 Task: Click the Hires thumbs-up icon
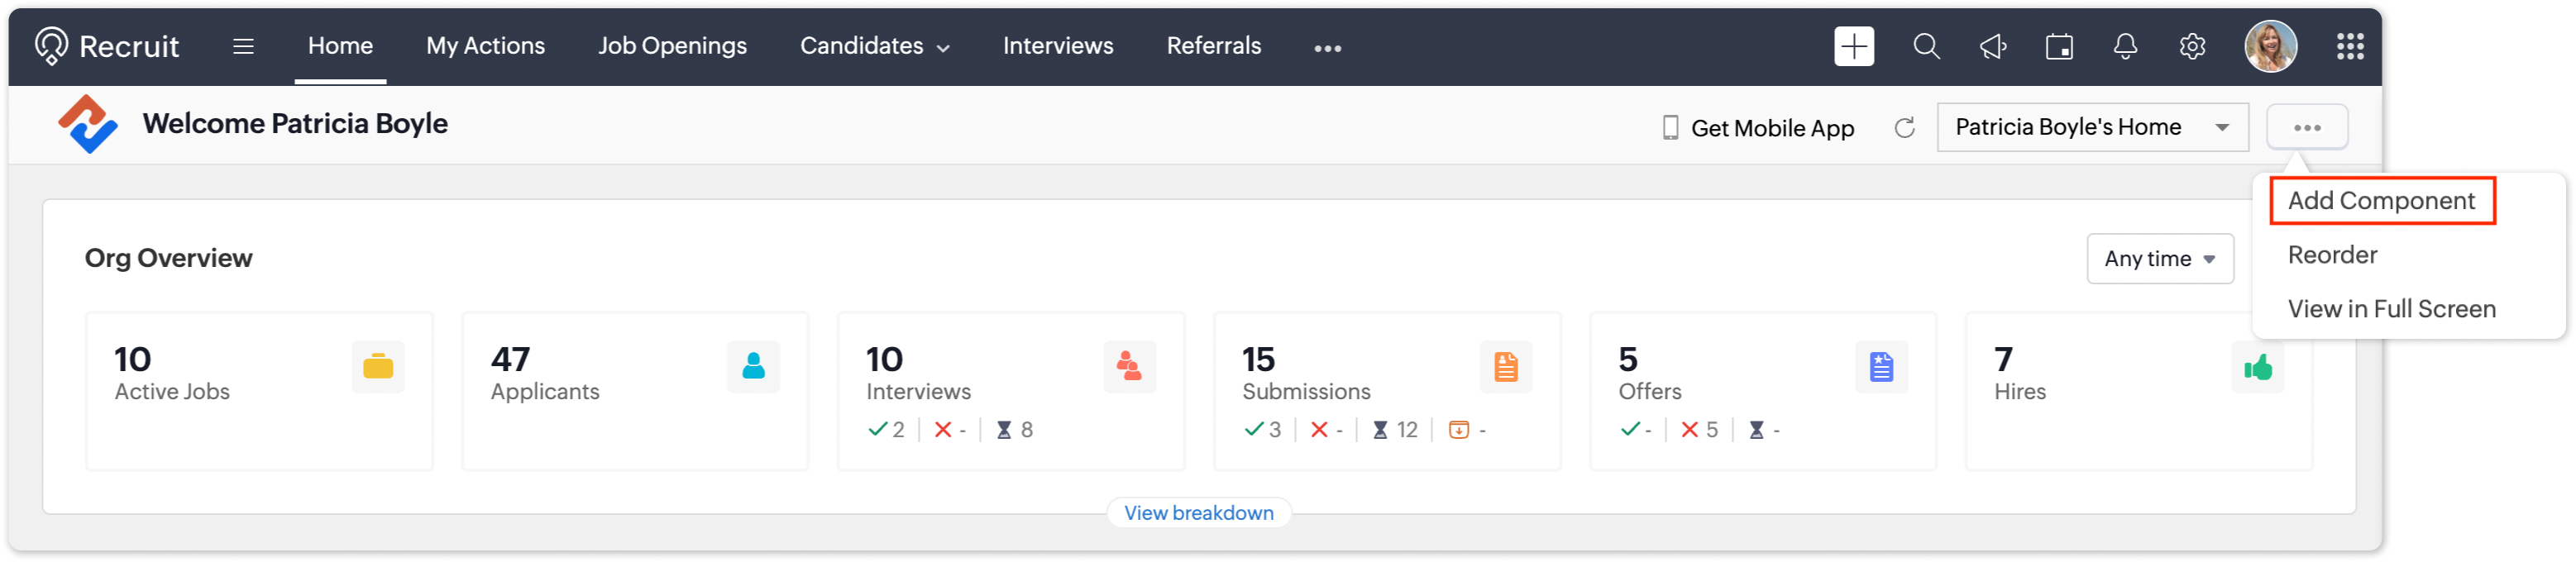click(2258, 367)
